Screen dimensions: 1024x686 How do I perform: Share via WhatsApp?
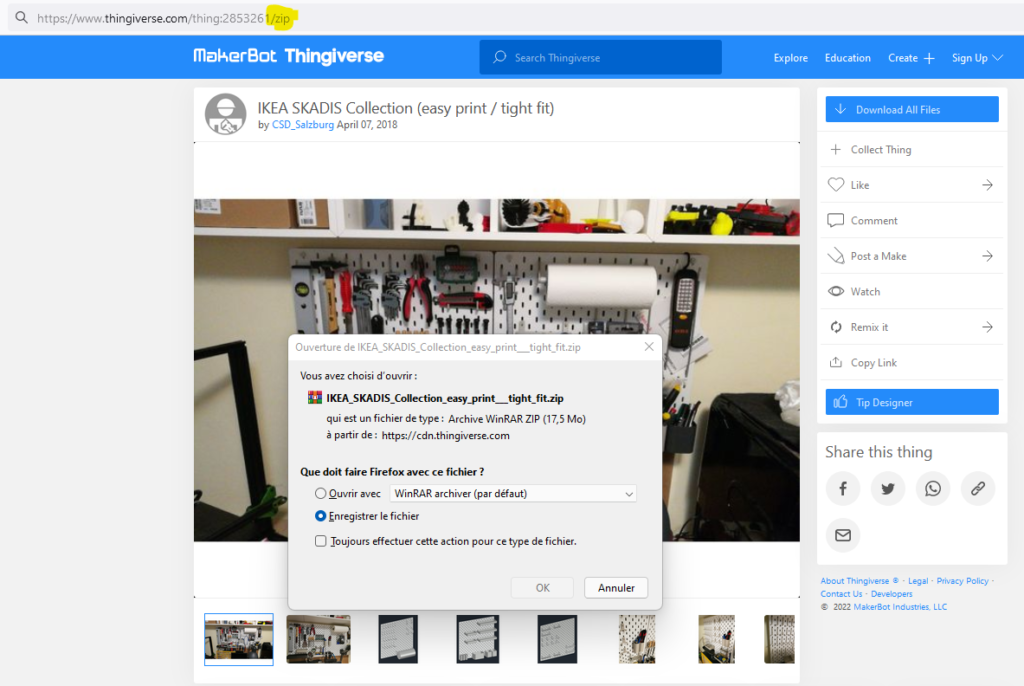pos(933,488)
